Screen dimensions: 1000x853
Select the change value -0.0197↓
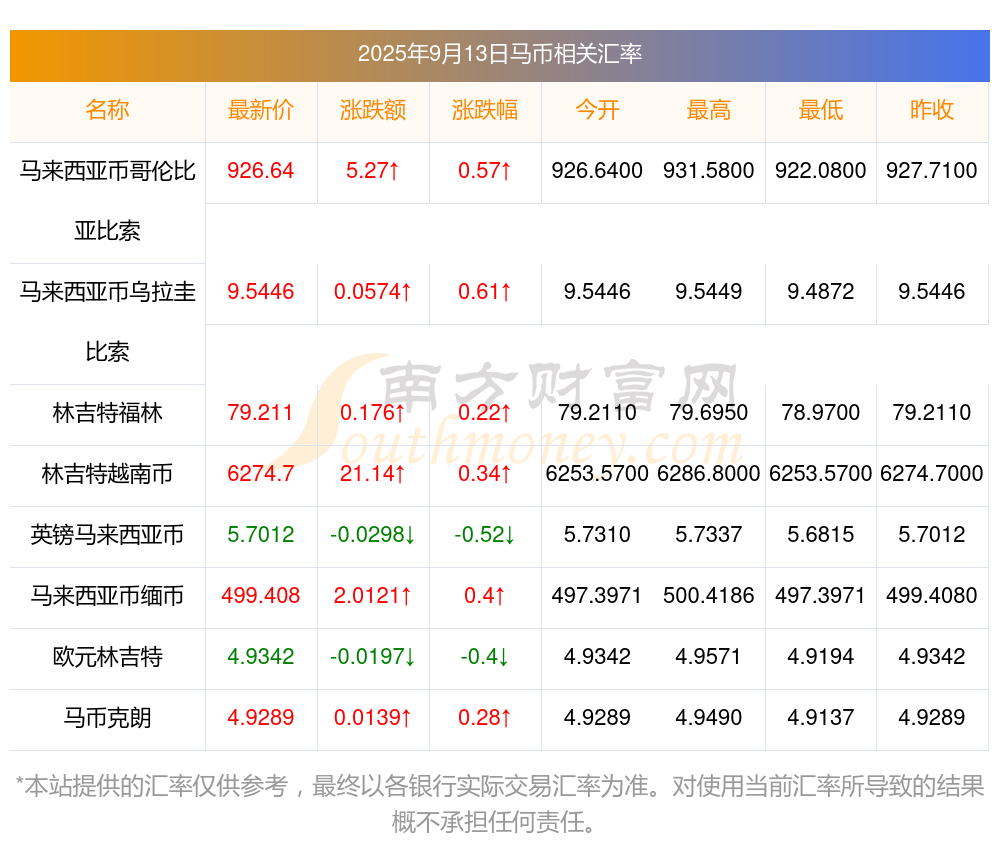[x=372, y=657]
